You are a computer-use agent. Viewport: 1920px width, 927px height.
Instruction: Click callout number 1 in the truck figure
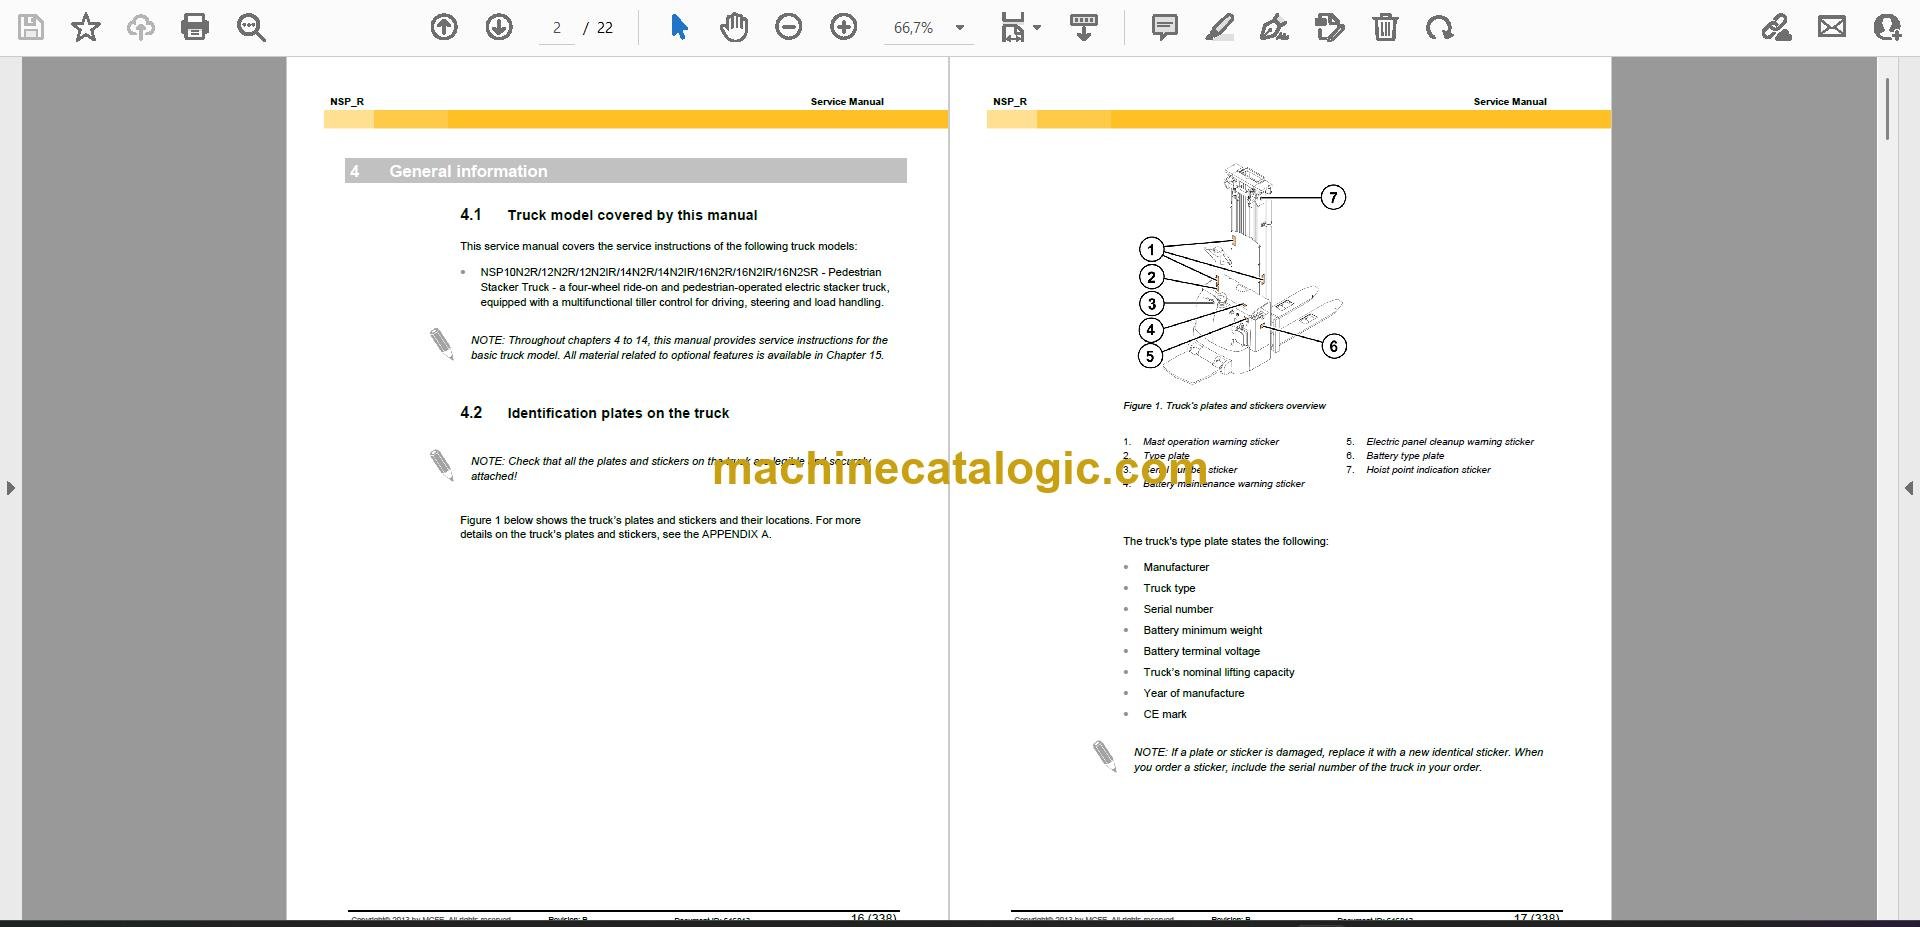pos(1151,249)
